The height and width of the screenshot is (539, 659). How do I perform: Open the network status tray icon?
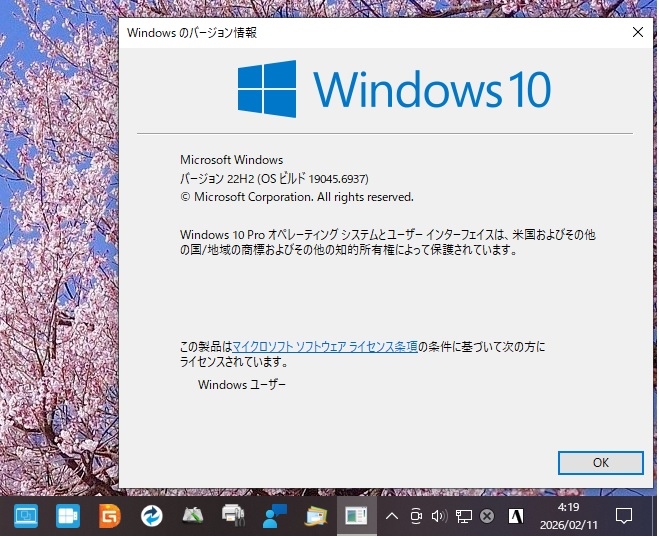[464, 517]
